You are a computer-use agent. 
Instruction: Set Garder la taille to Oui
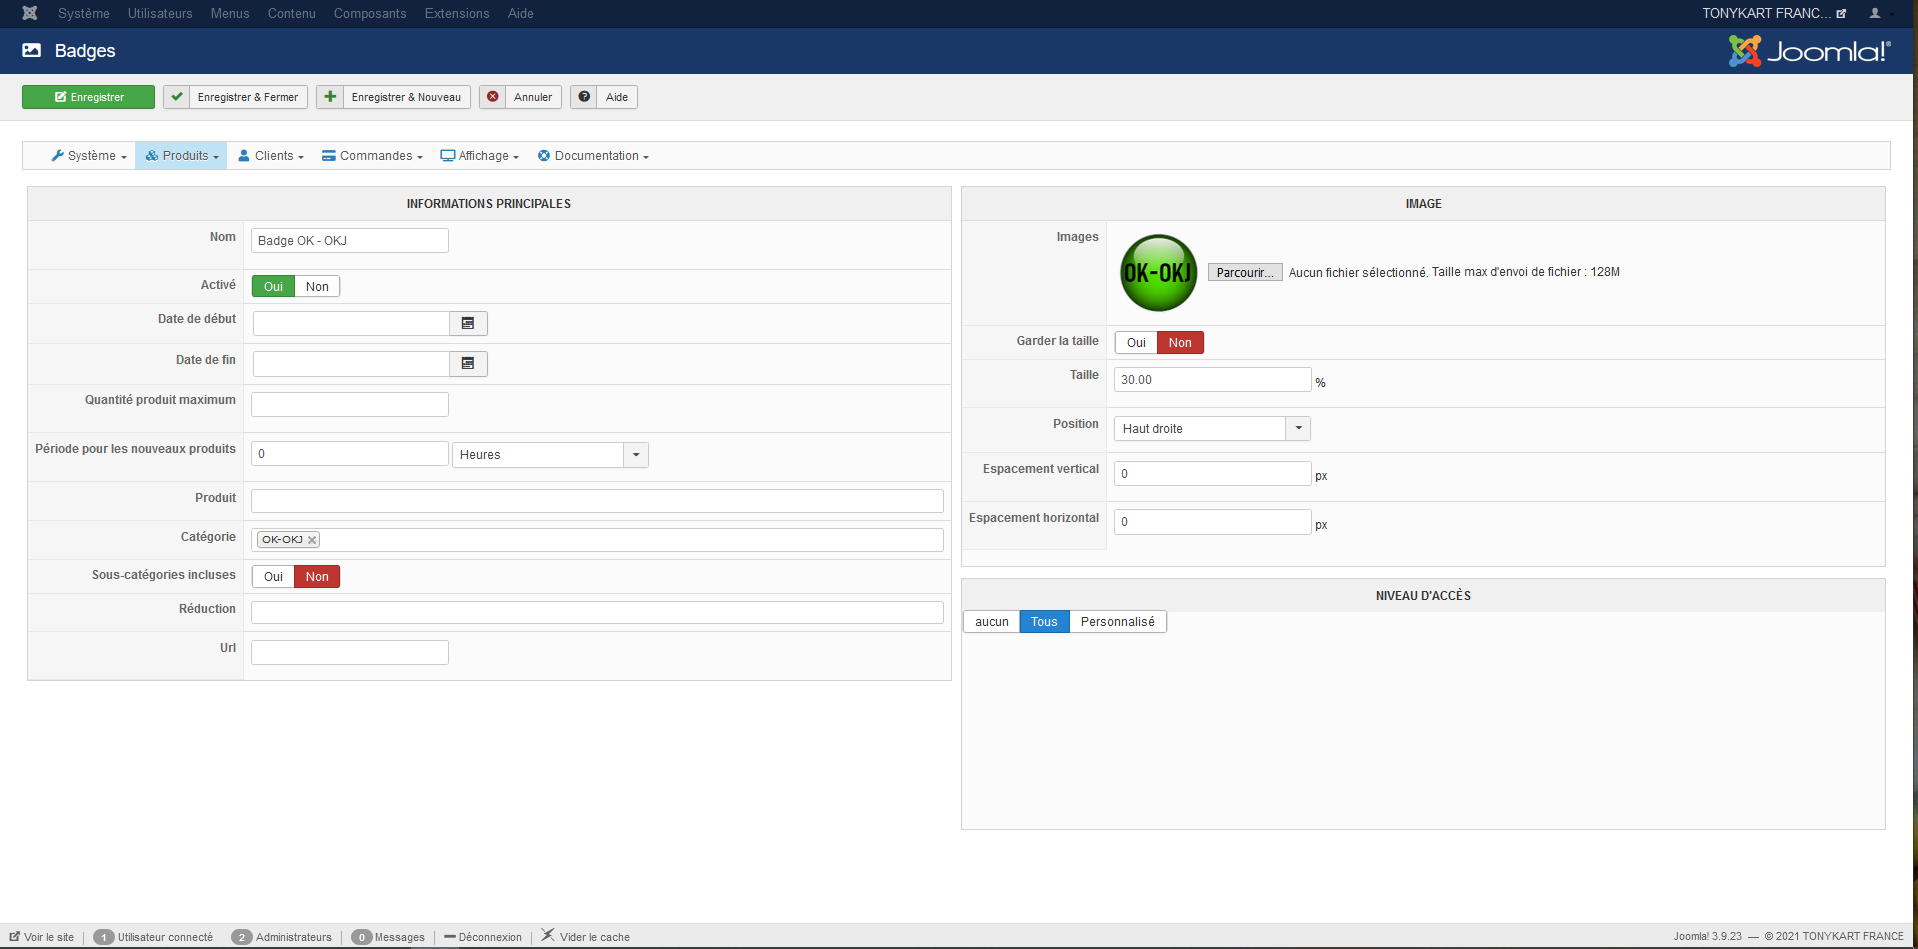pos(1136,342)
